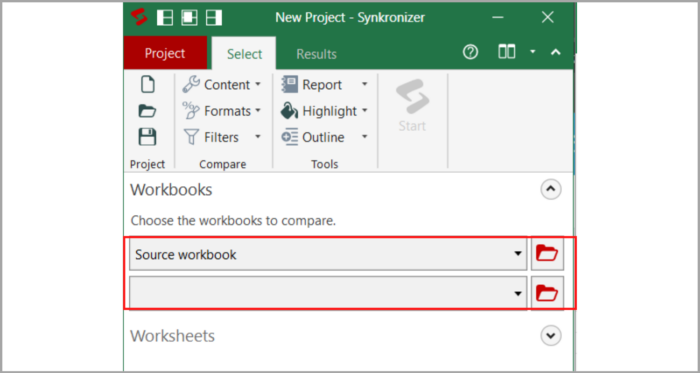Open the Highlight dropdown

tap(325, 111)
